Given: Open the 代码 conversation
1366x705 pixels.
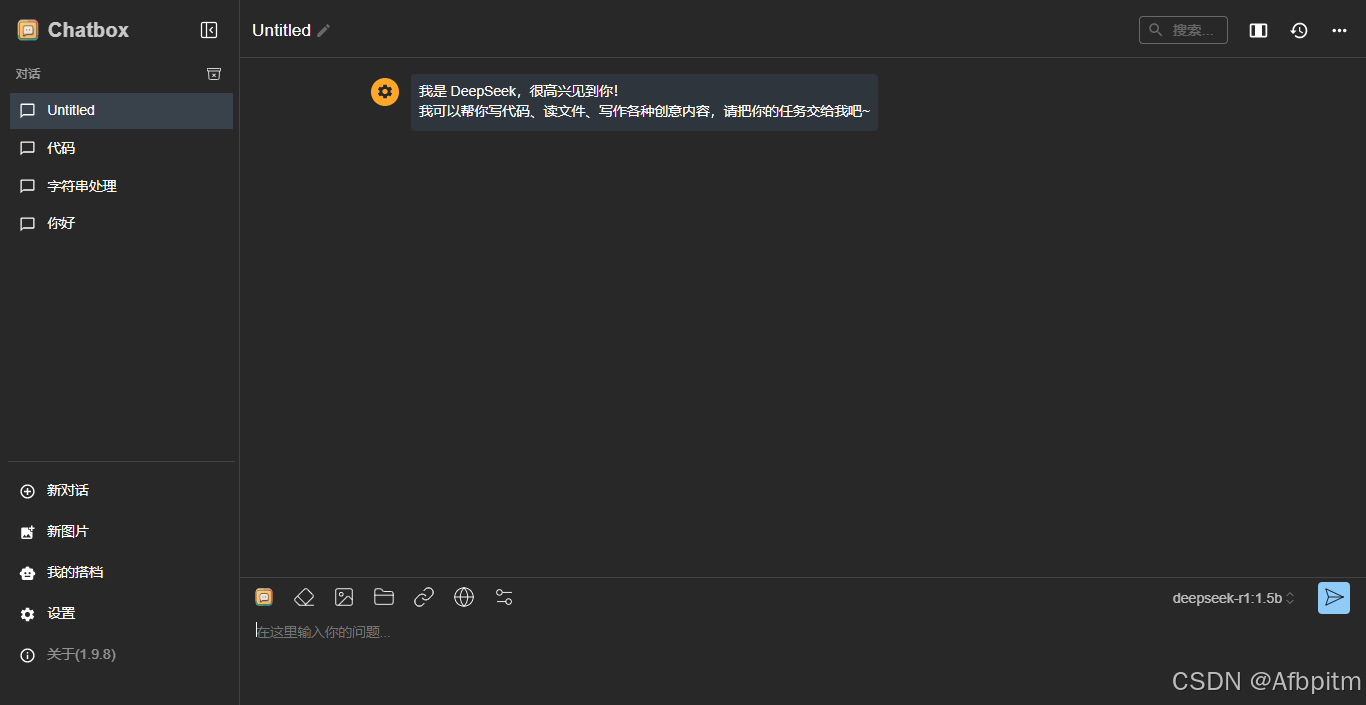Looking at the screenshot, I should (x=121, y=148).
